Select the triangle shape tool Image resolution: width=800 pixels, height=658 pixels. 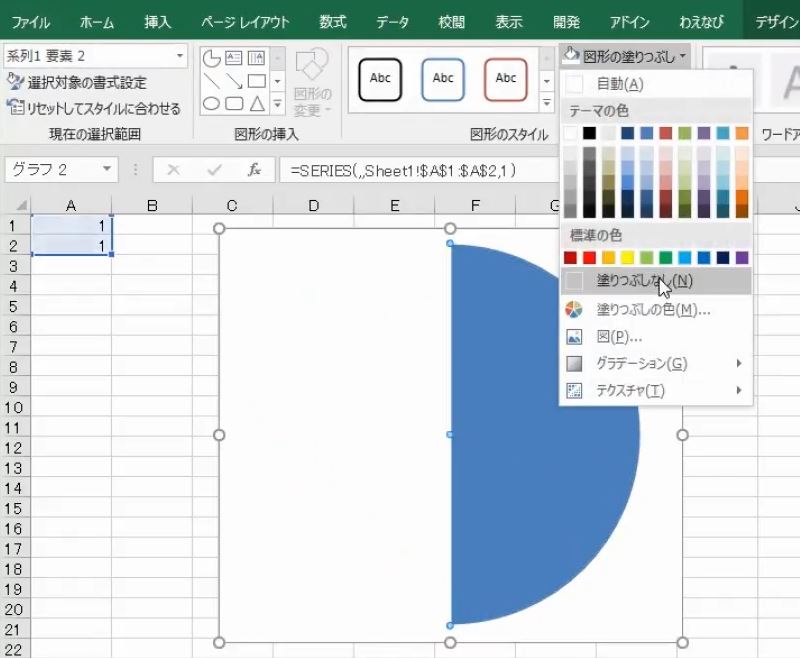point(257,103)
